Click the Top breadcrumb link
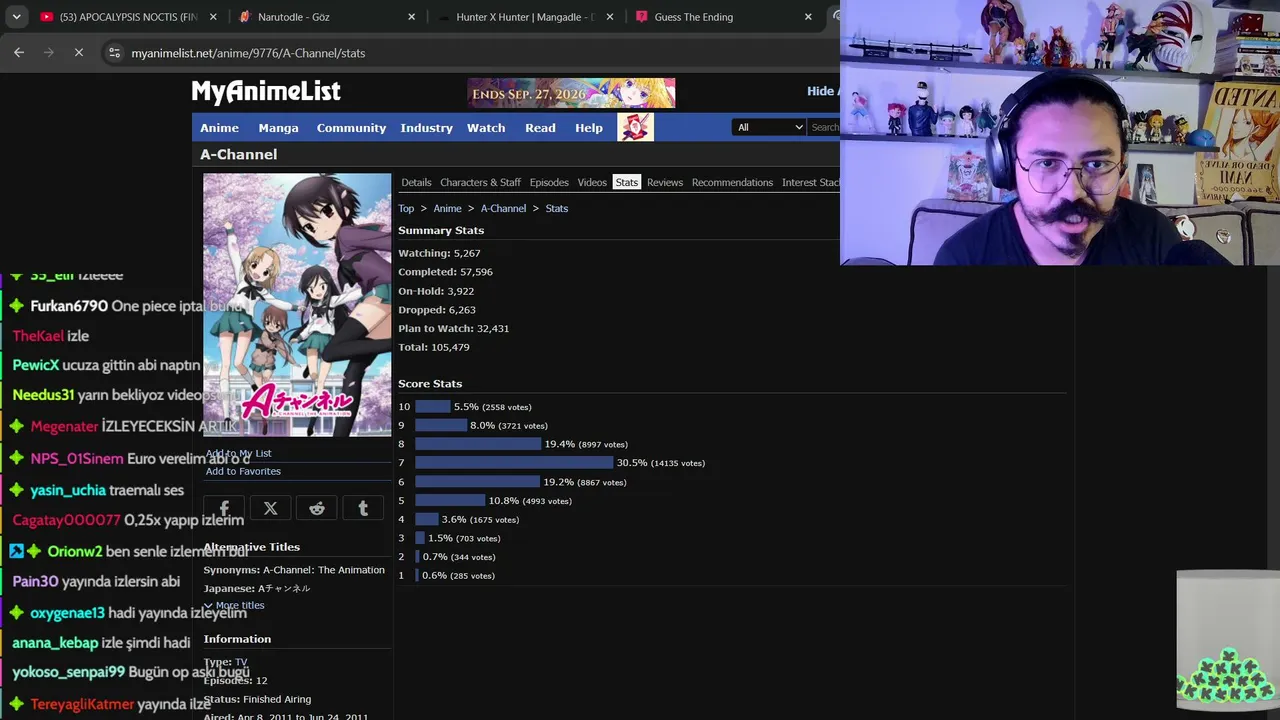Image resolution: width=1280 pixels, height=720 pixels. click(x=406, y=208)
